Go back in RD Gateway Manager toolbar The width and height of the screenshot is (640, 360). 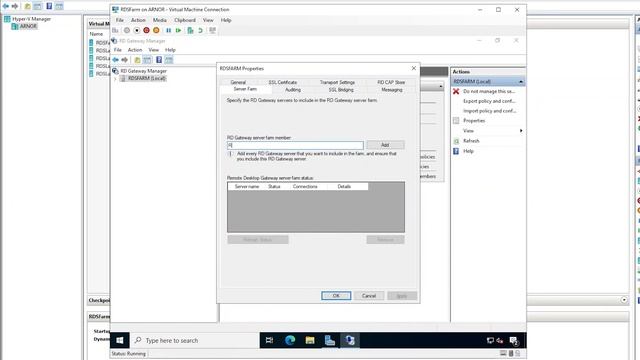[116, 60]
